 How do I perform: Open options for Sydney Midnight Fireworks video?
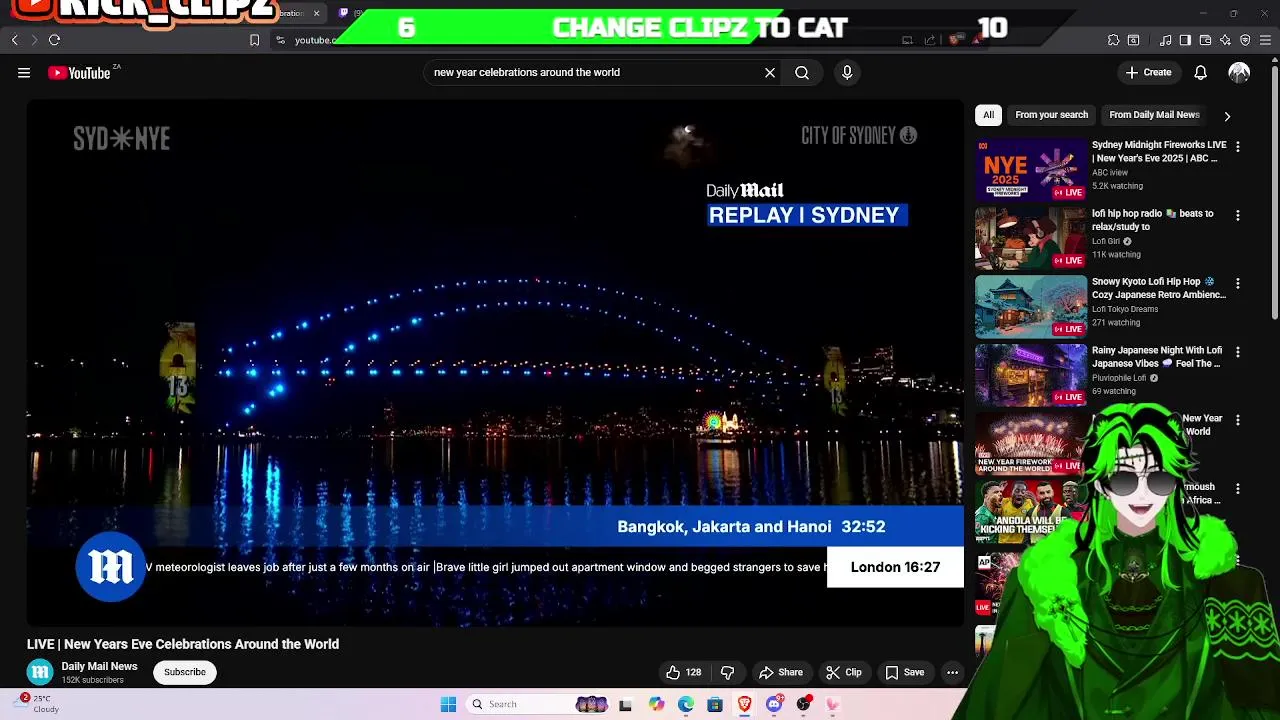click(x=1238, y=147)
